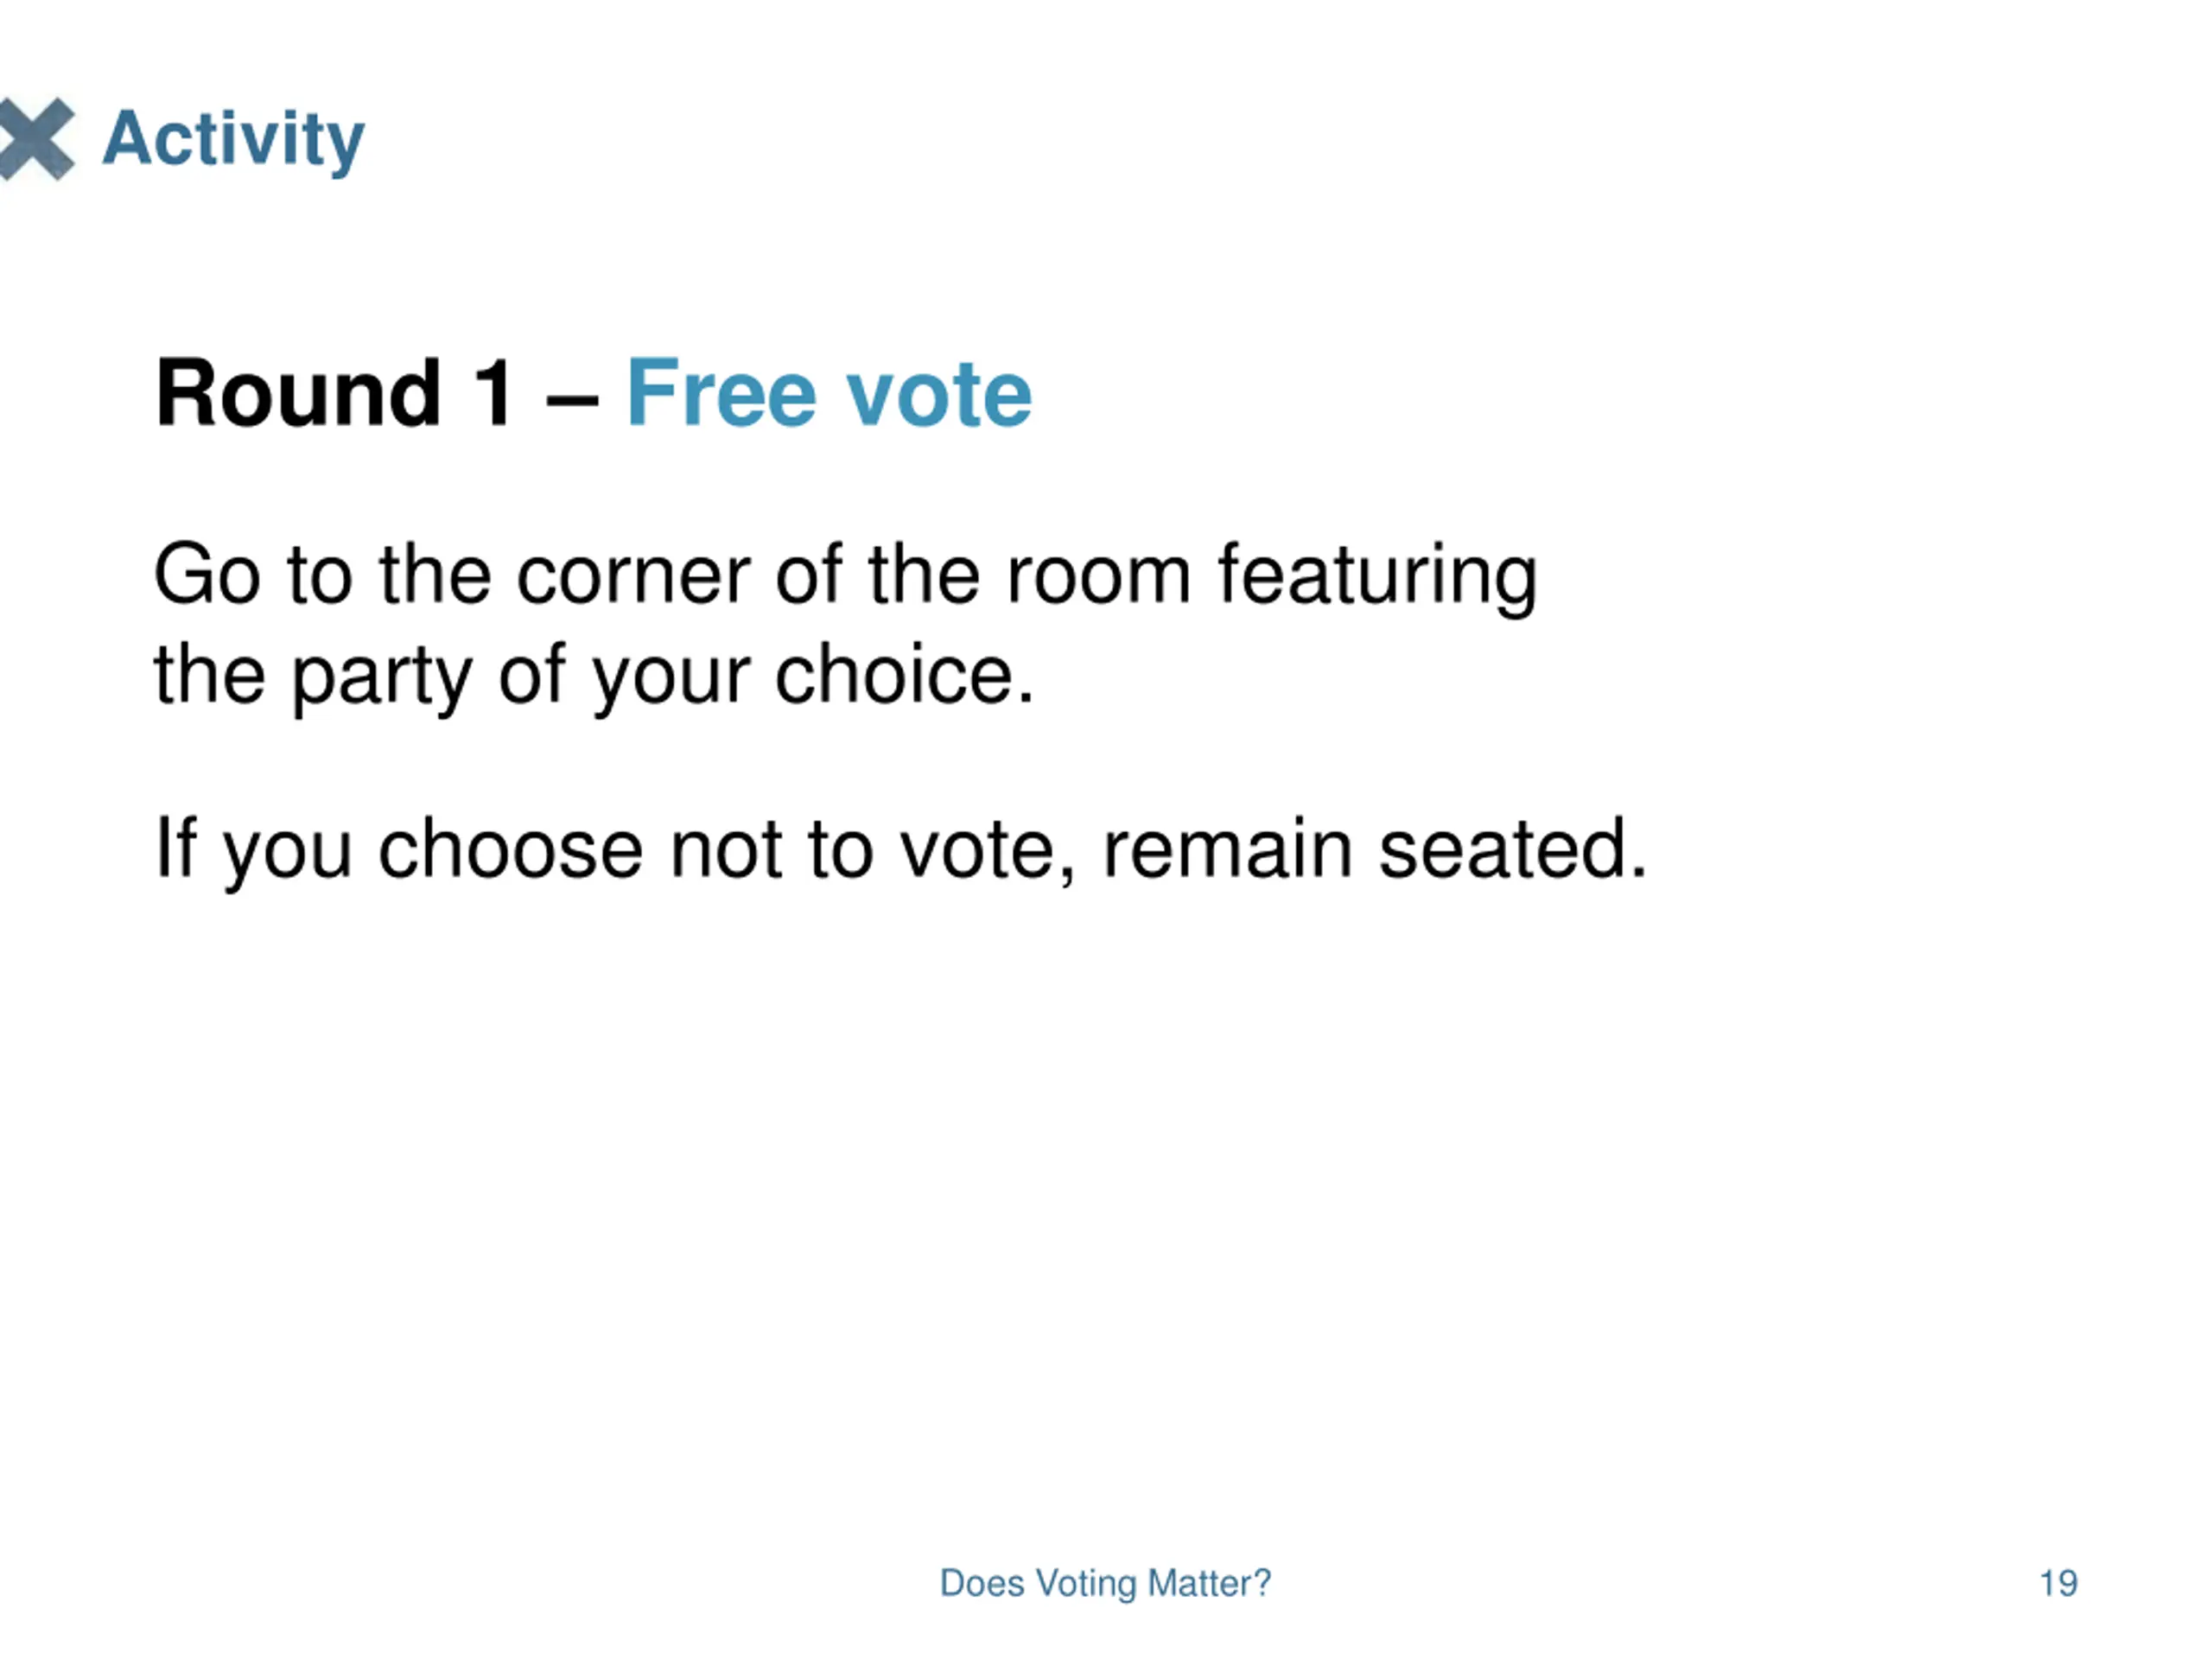This screenshot has width=2212, height=1659.
Task: Click the word seated
Action: click(x=1513, y=849)
